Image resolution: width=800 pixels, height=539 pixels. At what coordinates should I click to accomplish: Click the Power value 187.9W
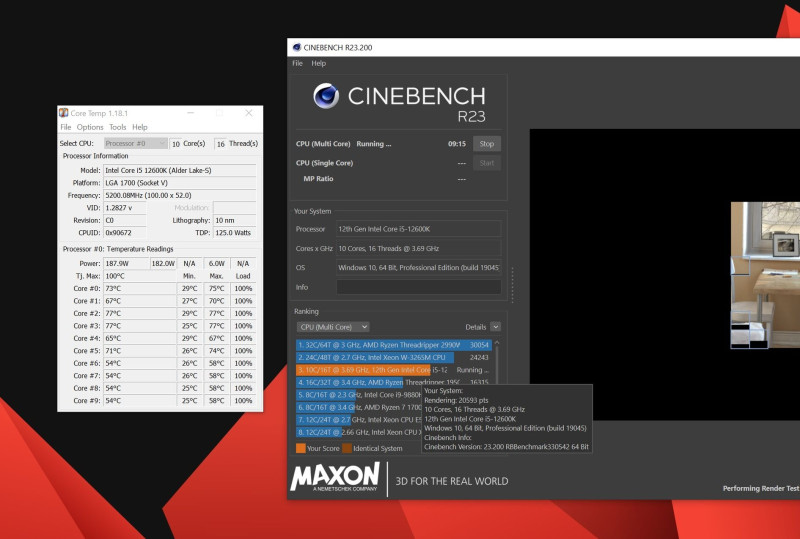pos(126,263)
